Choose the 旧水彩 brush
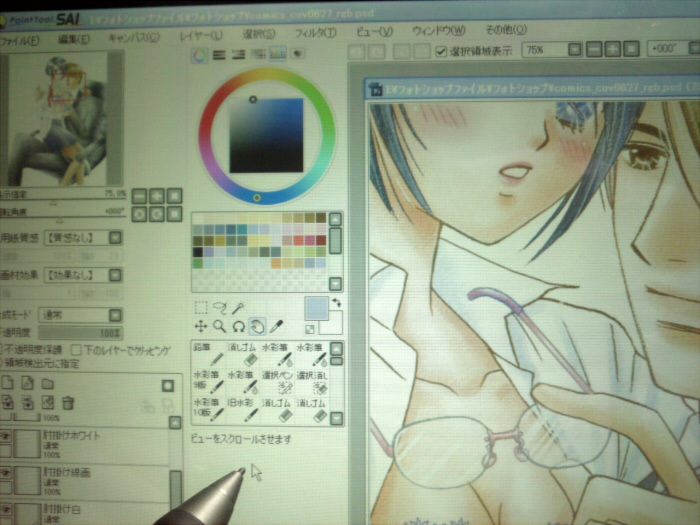Screen dimensions: 700x525 (x=243, y=410)
